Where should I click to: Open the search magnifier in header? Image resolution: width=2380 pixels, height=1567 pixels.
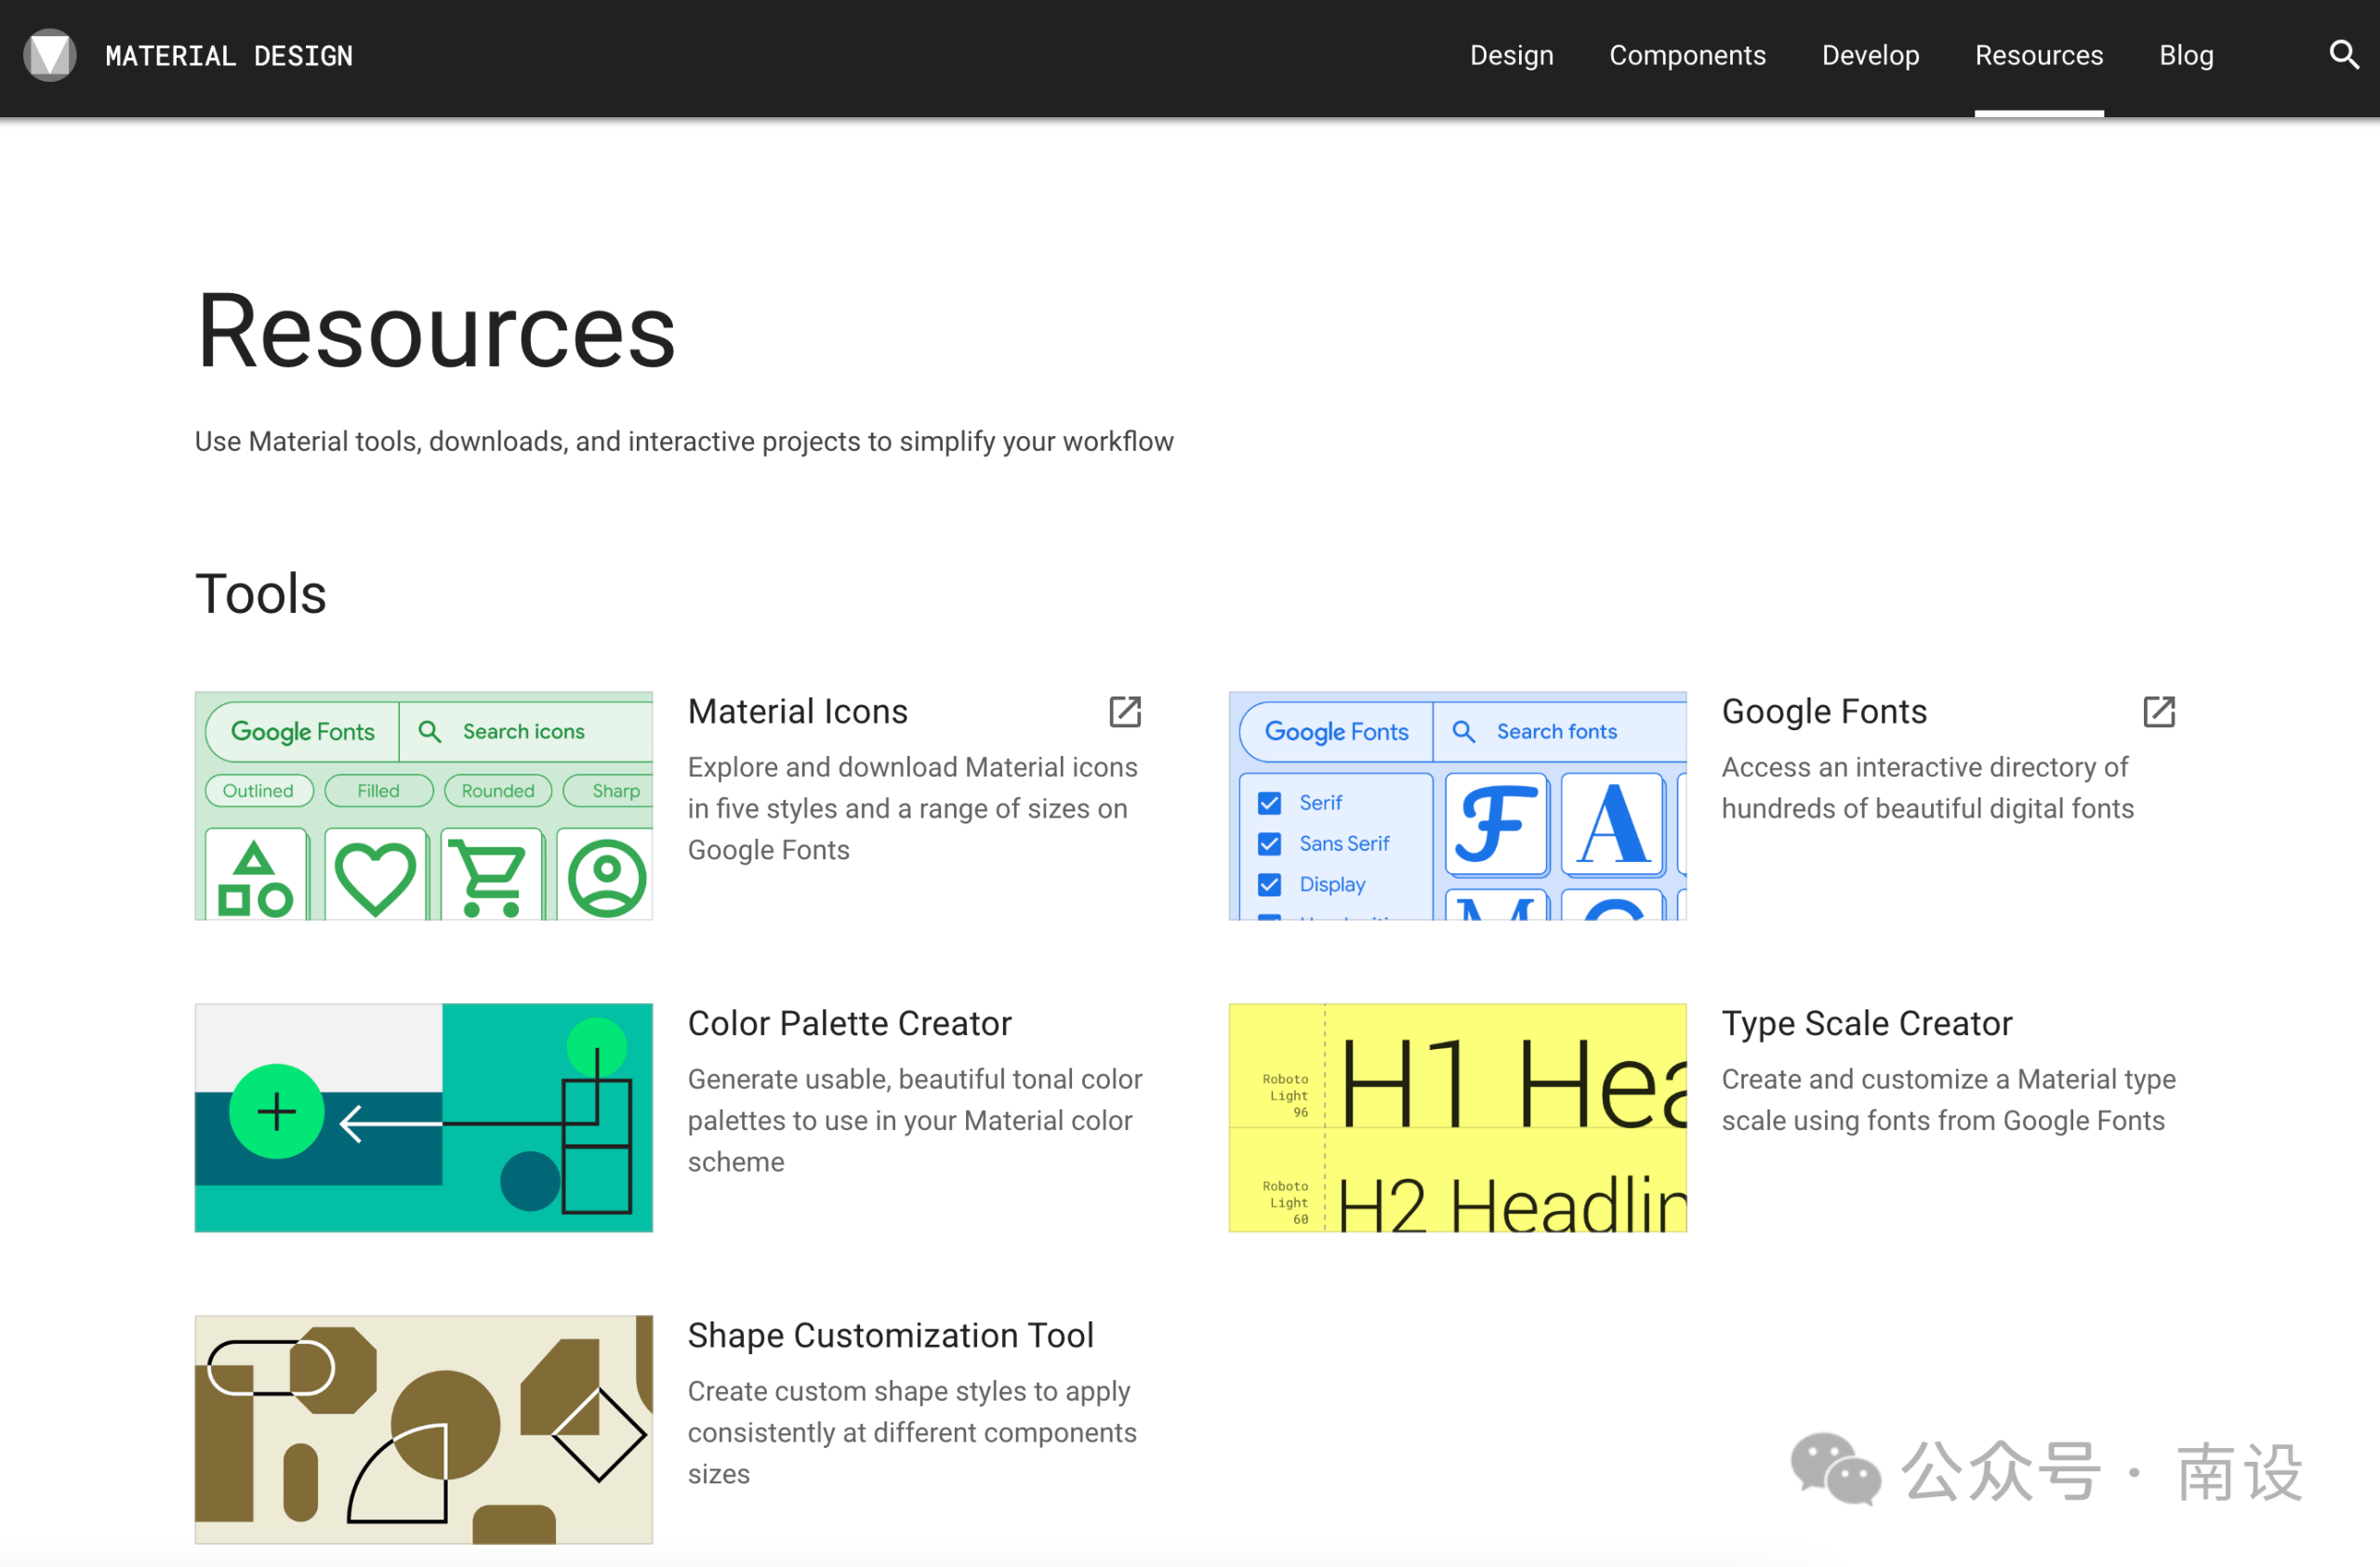2343,54
